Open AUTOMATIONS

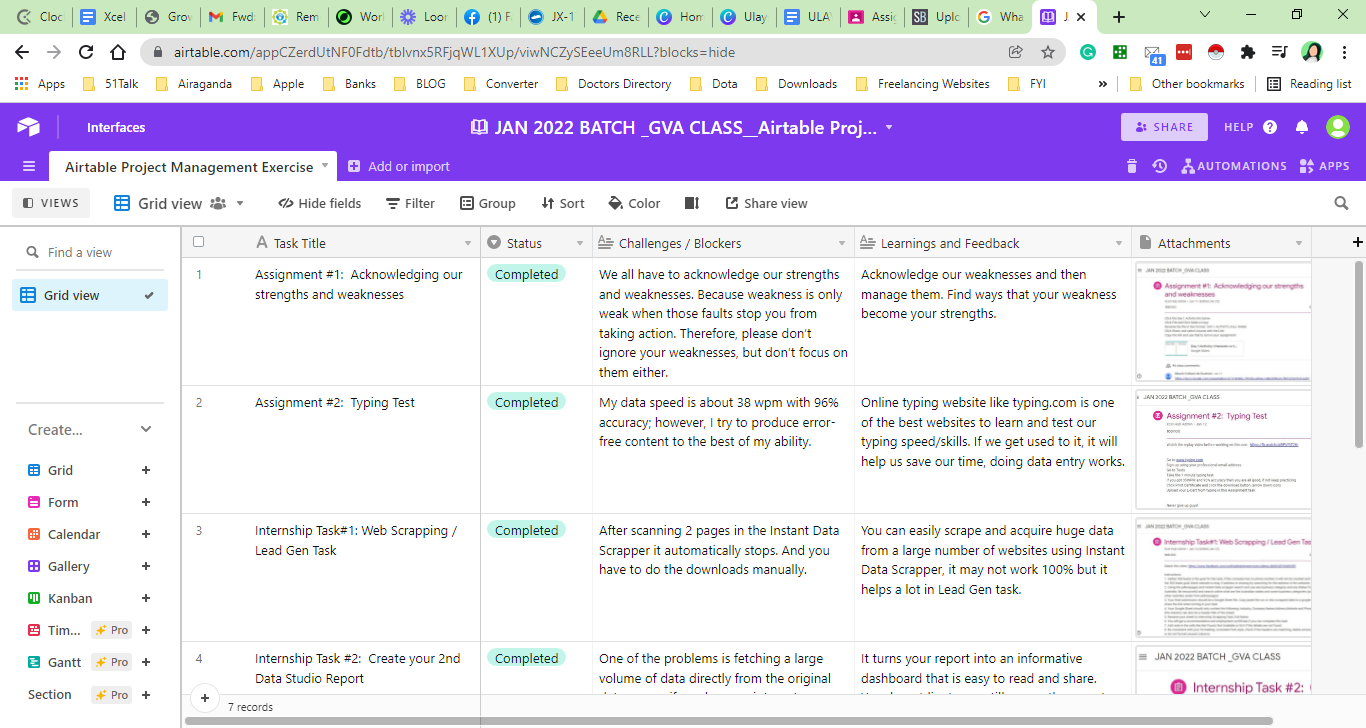click(x=1233, y=166)
